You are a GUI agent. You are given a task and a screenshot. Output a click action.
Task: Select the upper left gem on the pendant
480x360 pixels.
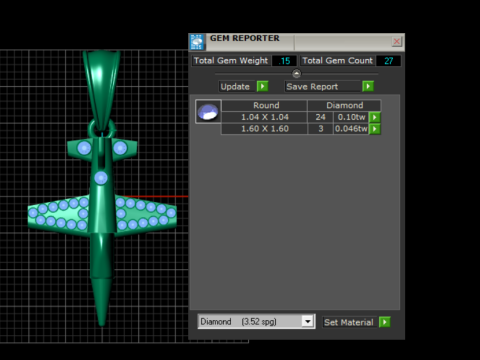[x=84, y=148]
